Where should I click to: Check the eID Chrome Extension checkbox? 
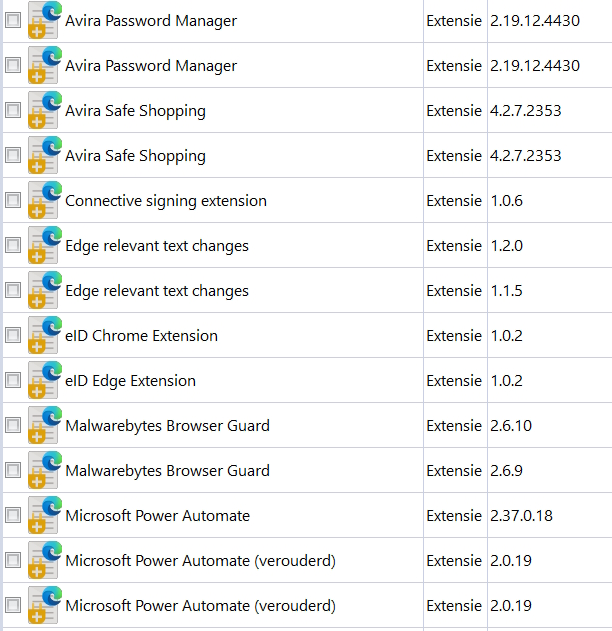(x=13, y=336)
